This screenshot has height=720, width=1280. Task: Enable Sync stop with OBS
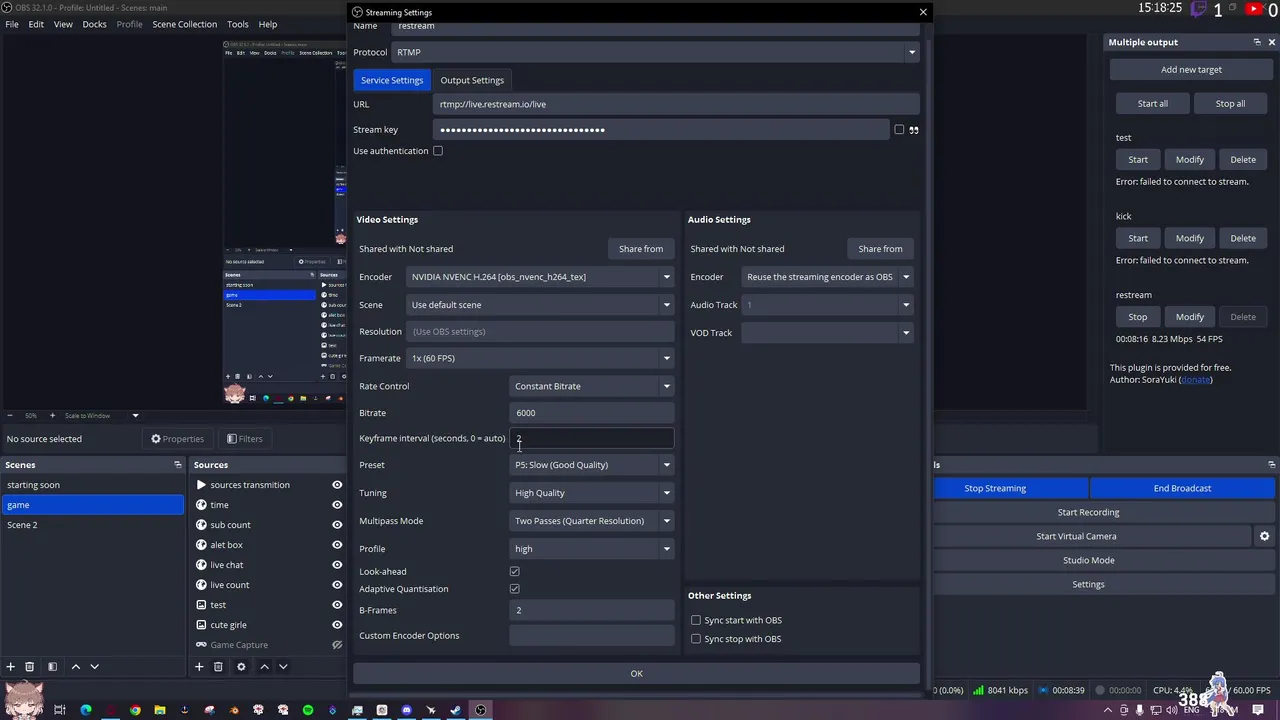(696, 639)
